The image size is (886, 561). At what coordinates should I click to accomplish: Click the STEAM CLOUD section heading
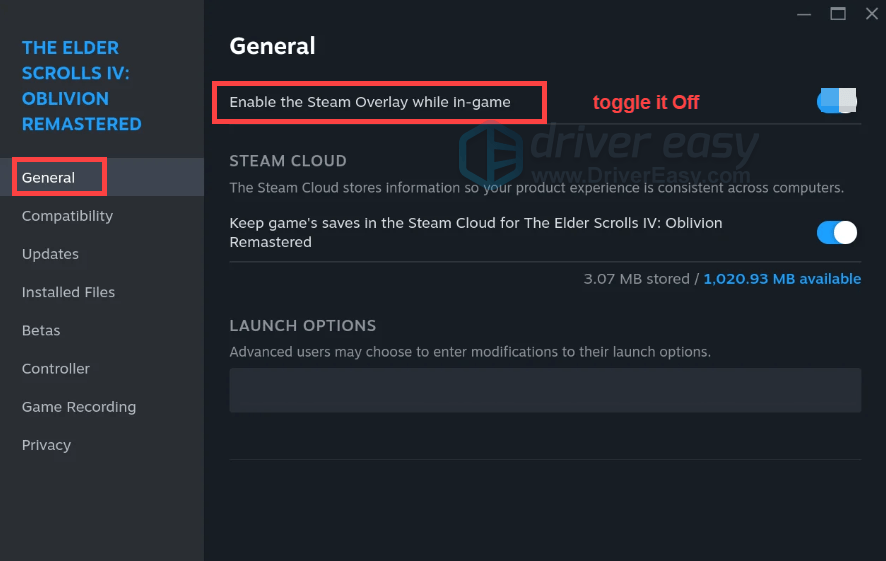(288, 161)
